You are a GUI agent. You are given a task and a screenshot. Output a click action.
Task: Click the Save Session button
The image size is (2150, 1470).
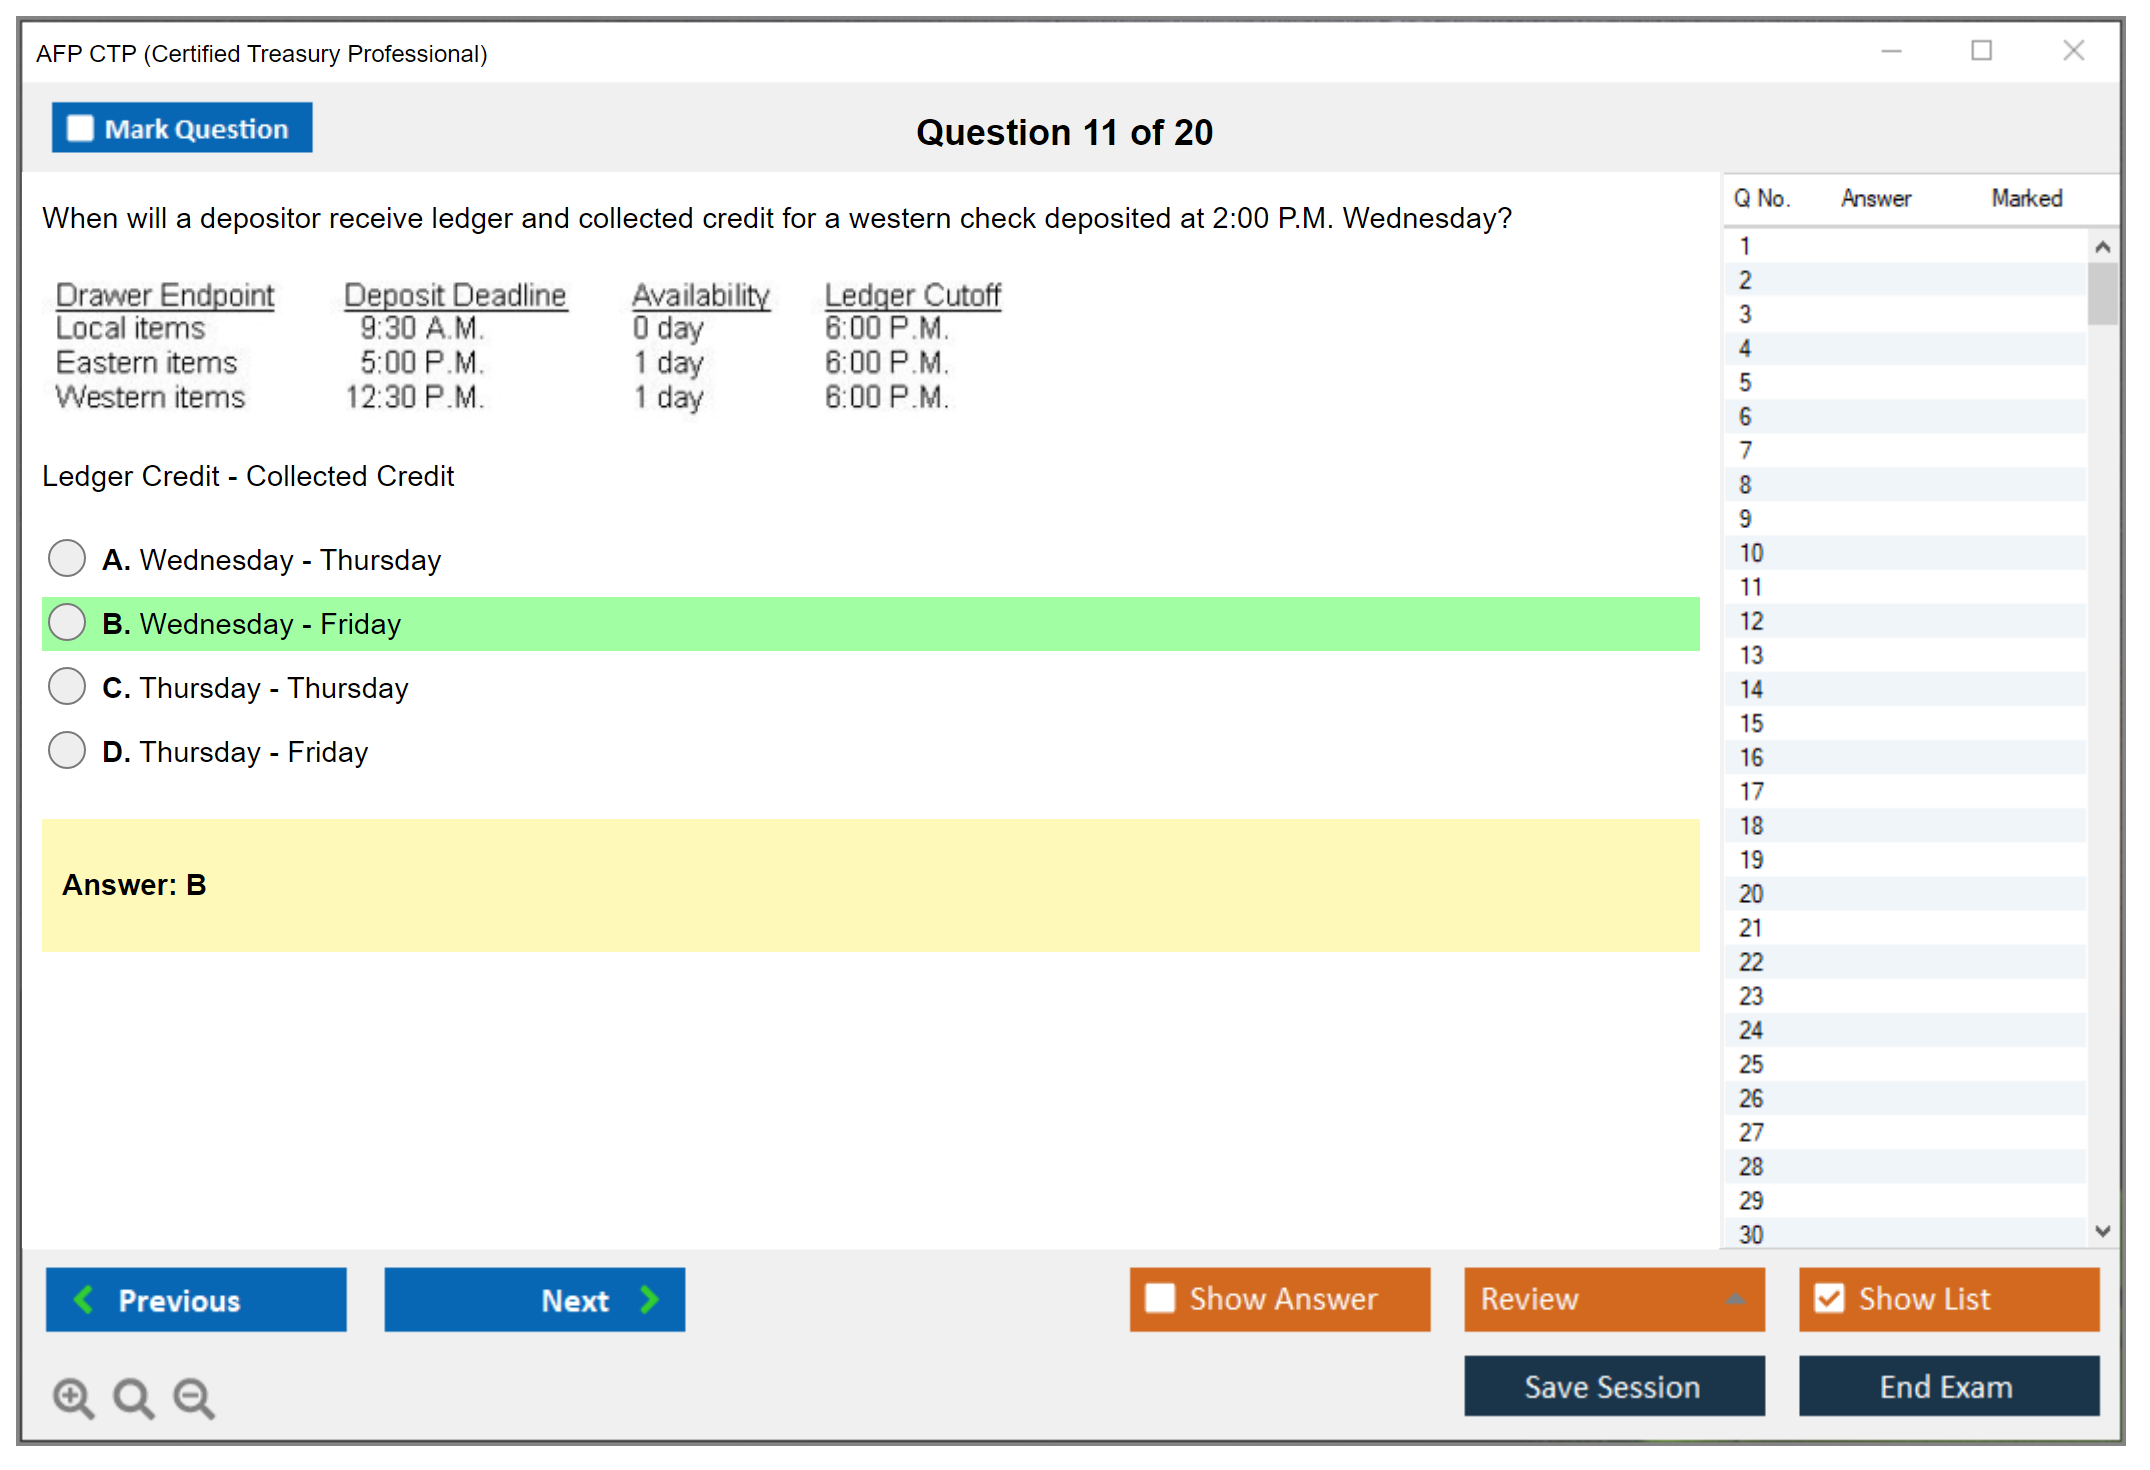[1613, 1386]
